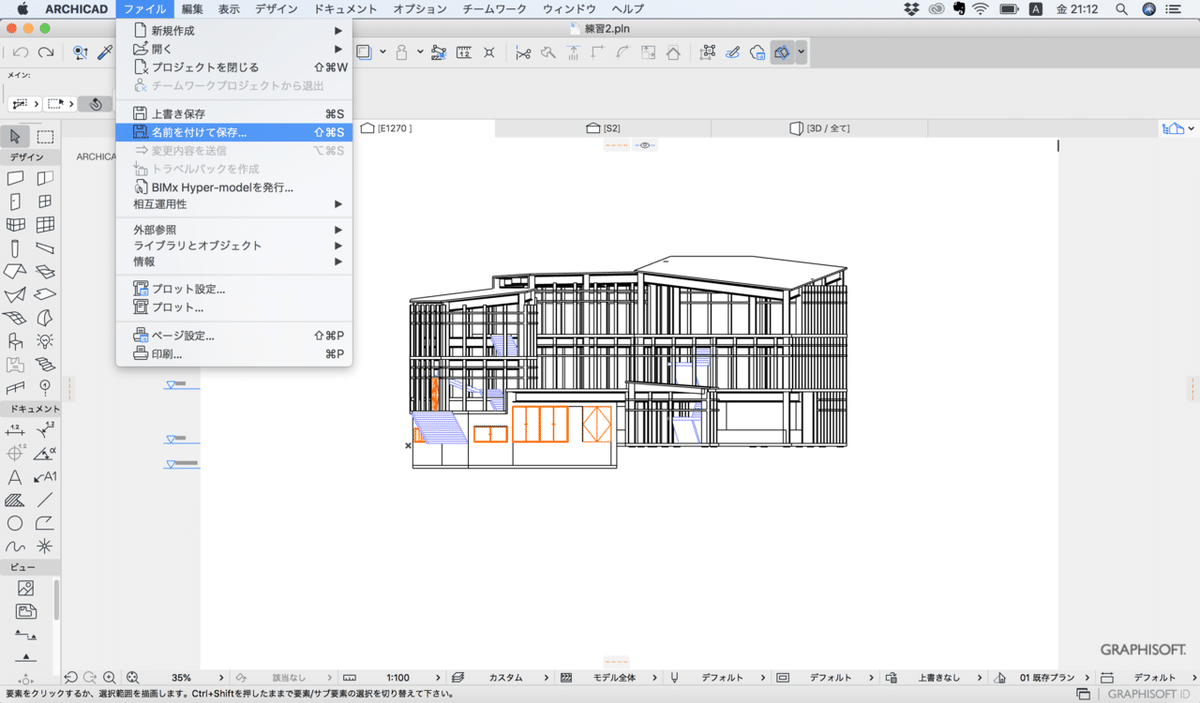This screenshot has height=703, width=1200.
Task: Click the Undo arrow in toolbar
Action: tap(20, 52)
